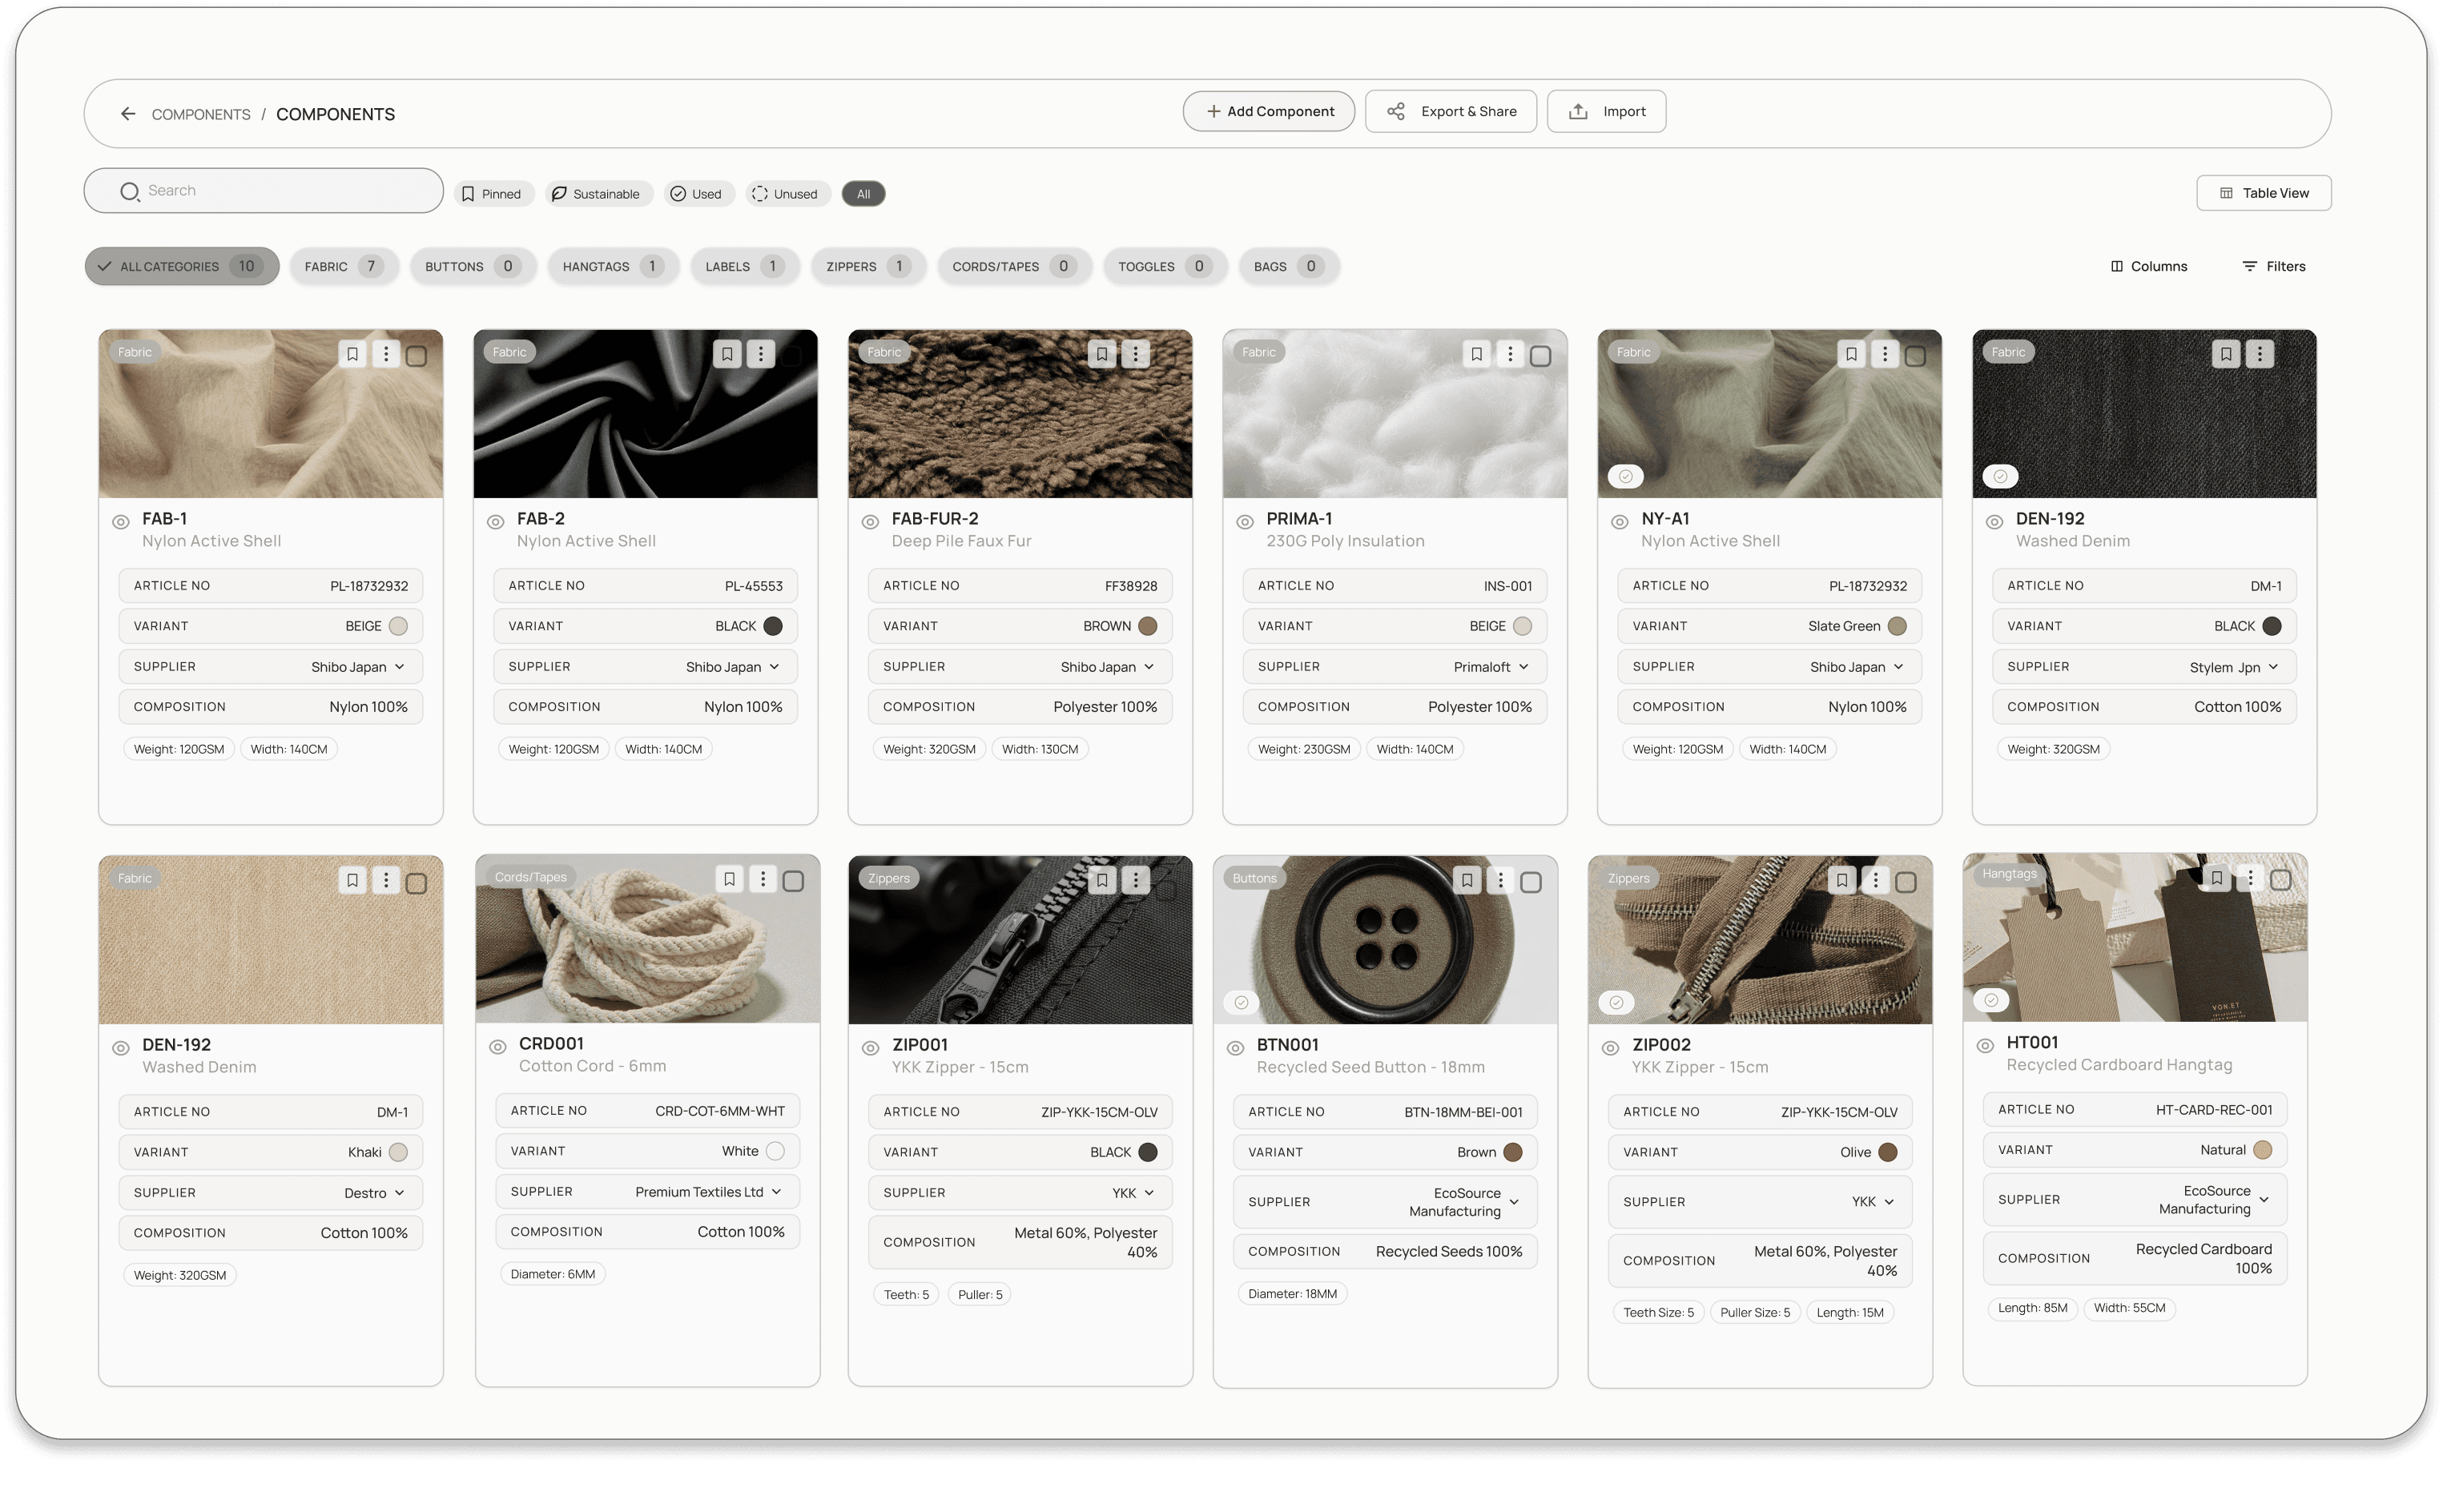Click the back arrow in breadcrumb
This screenshot has height=1512, width=2443.
(128, 114)
